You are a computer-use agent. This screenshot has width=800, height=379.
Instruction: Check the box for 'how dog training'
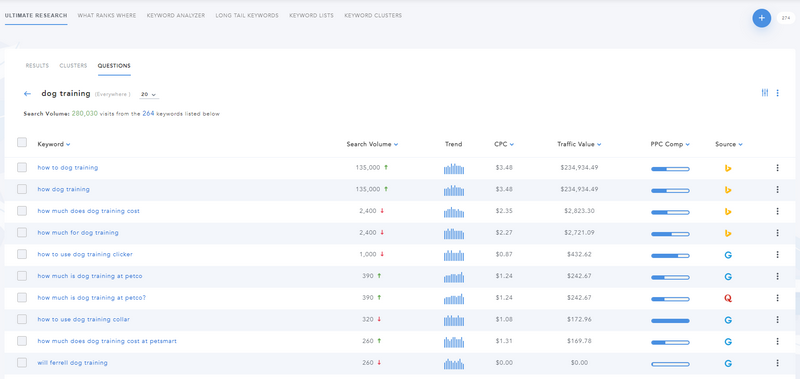pos(22,189)
